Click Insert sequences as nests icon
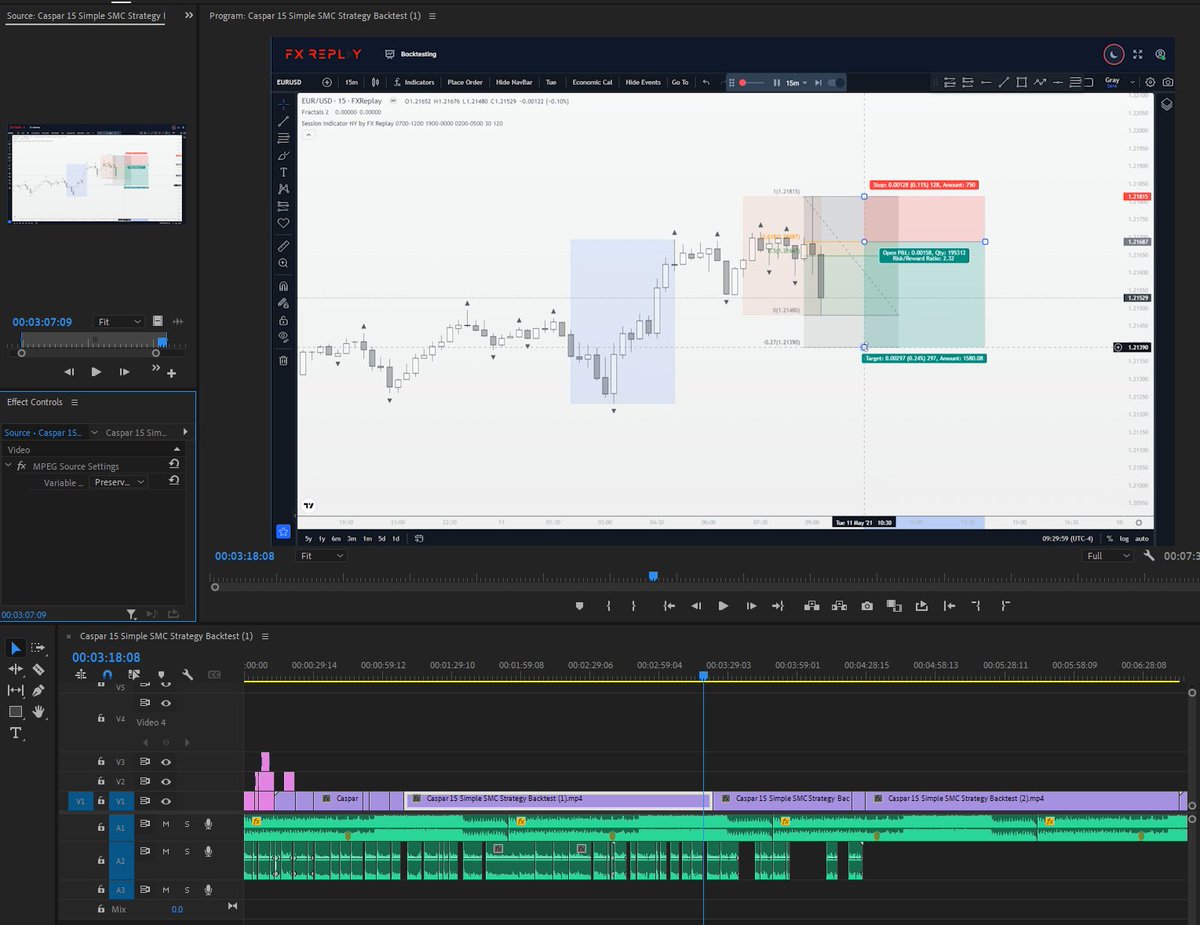Viewport: 1200px width, 925px height. (81, 675)
